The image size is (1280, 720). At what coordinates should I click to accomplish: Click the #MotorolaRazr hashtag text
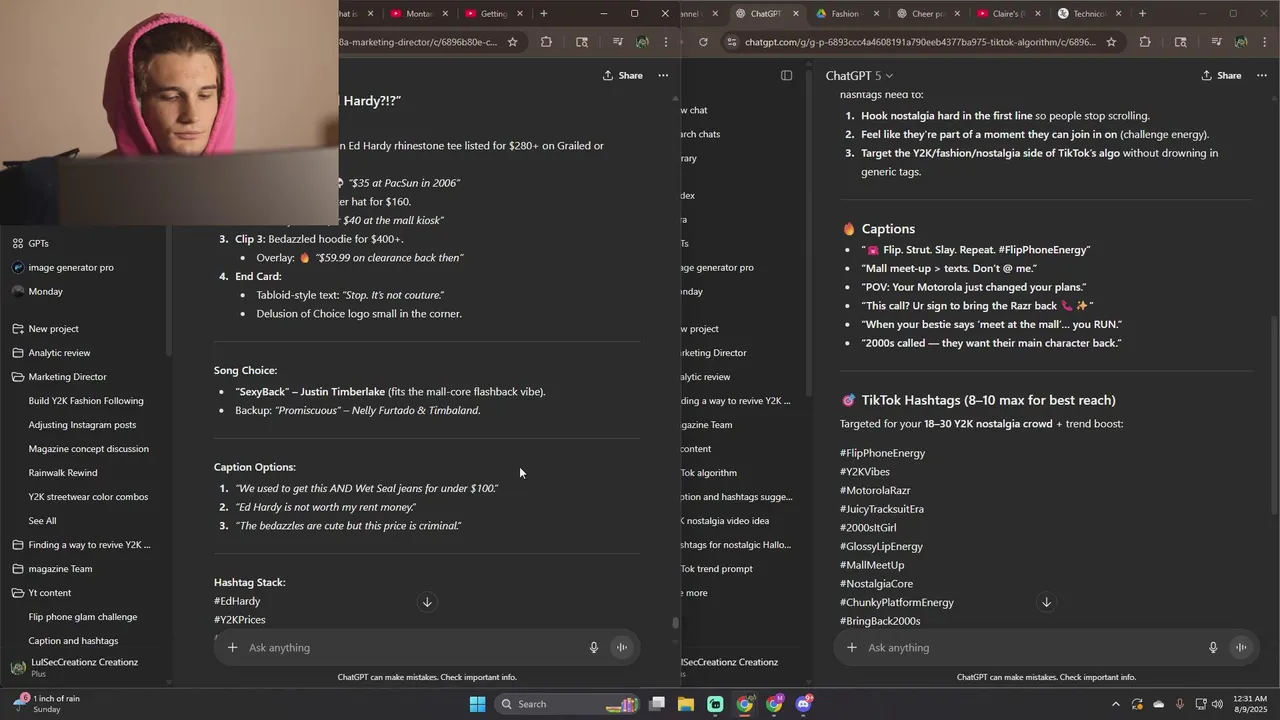(875, 491)
